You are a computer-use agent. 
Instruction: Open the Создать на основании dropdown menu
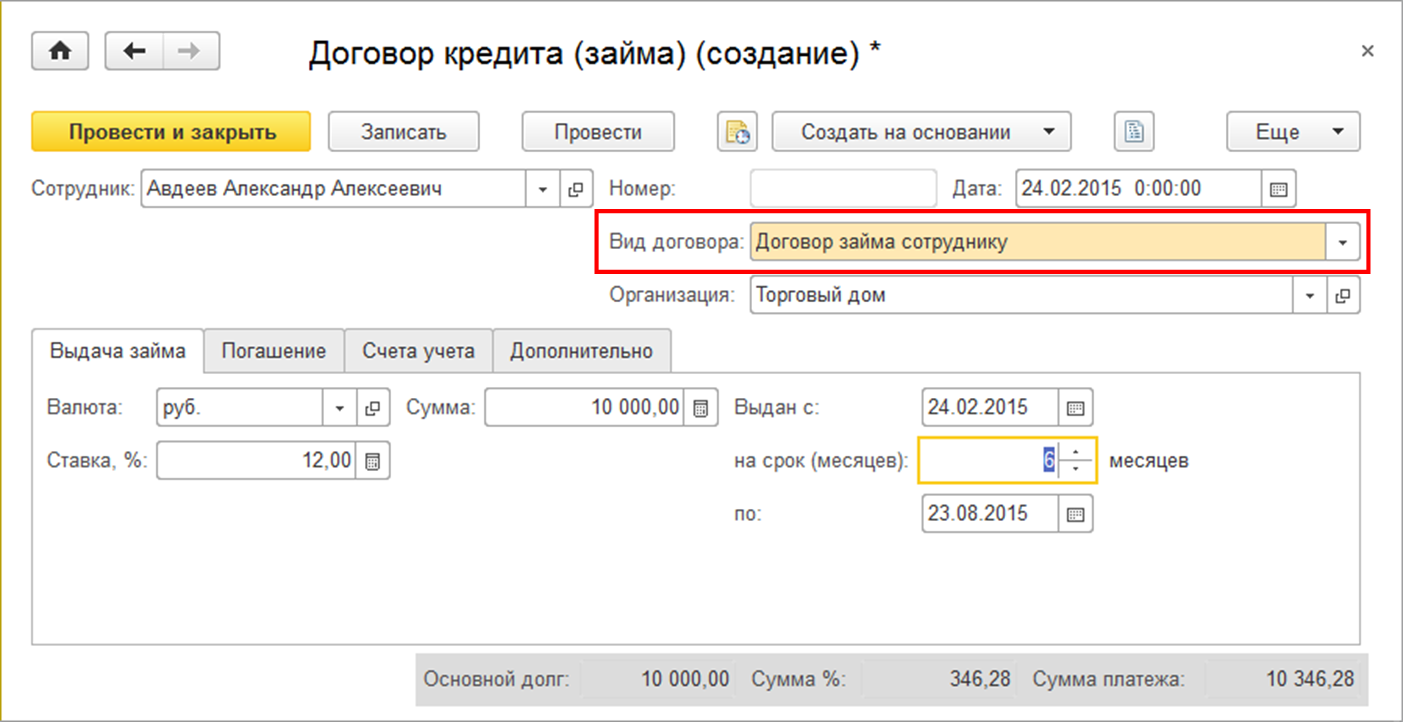[921, 132]
